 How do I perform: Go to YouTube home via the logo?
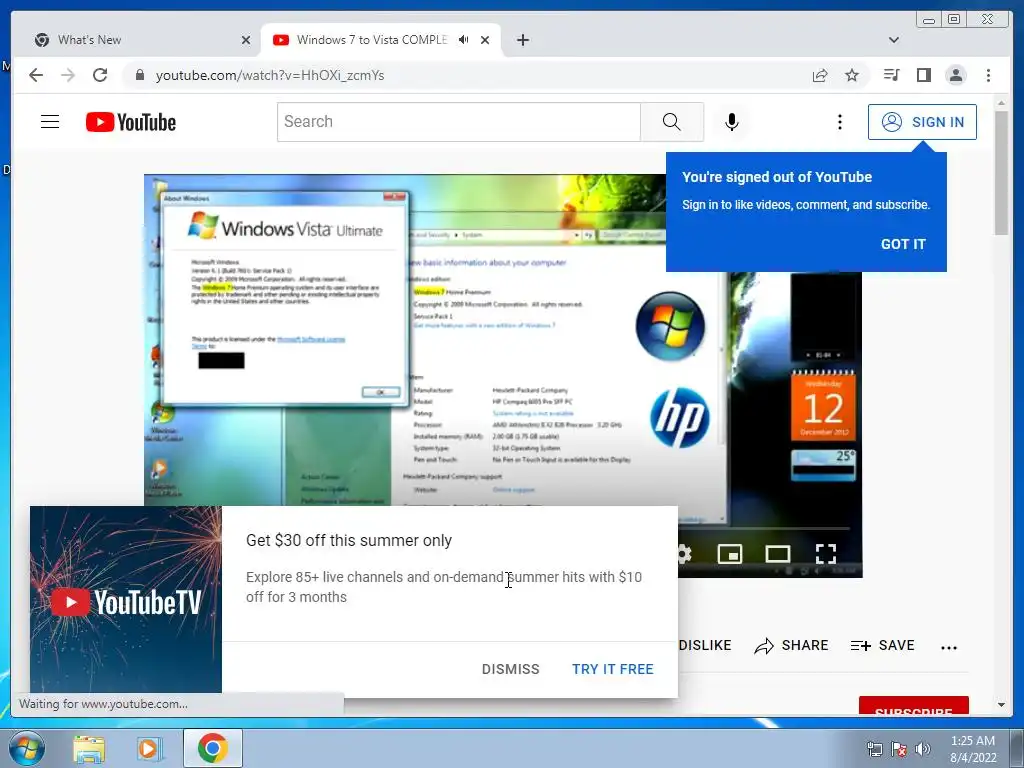tap(131, 122)
